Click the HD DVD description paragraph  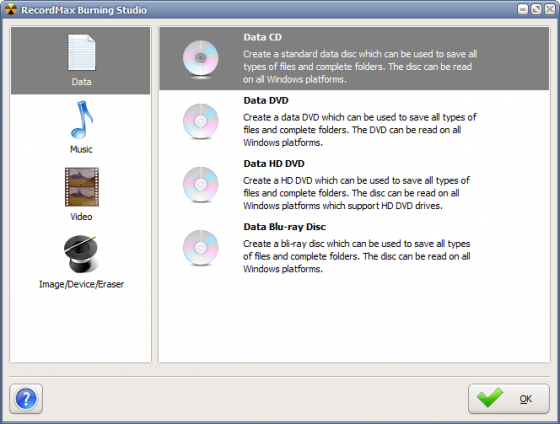pos(356,193)
